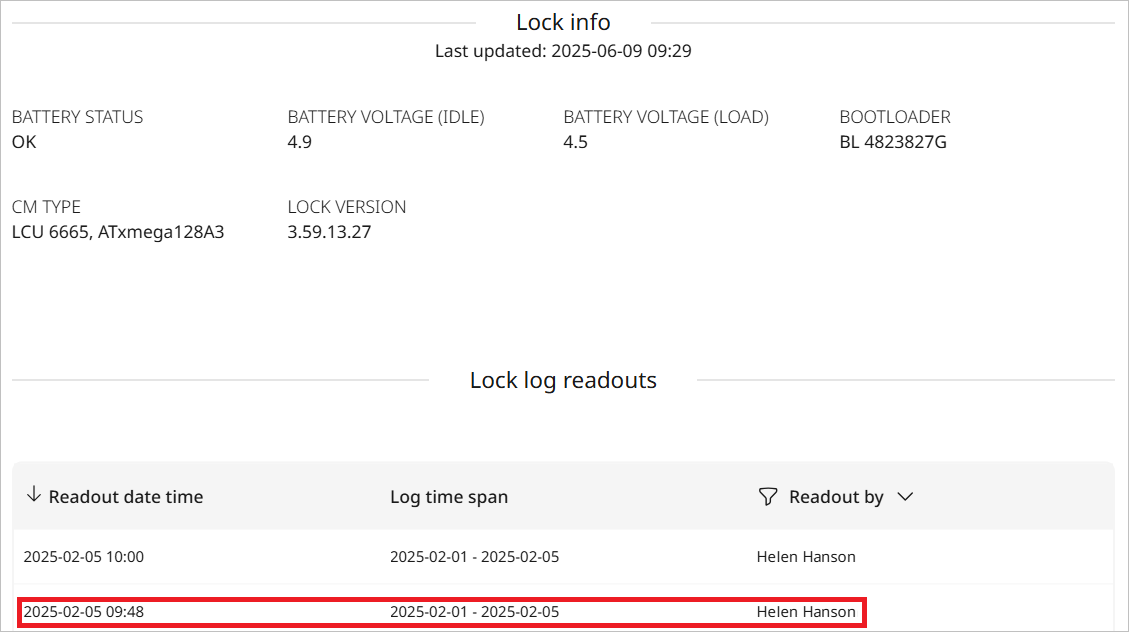The image size is (1129, 632).
Task: Expand the Readout by chevron dropdown
Action: (x=905, y=497)
